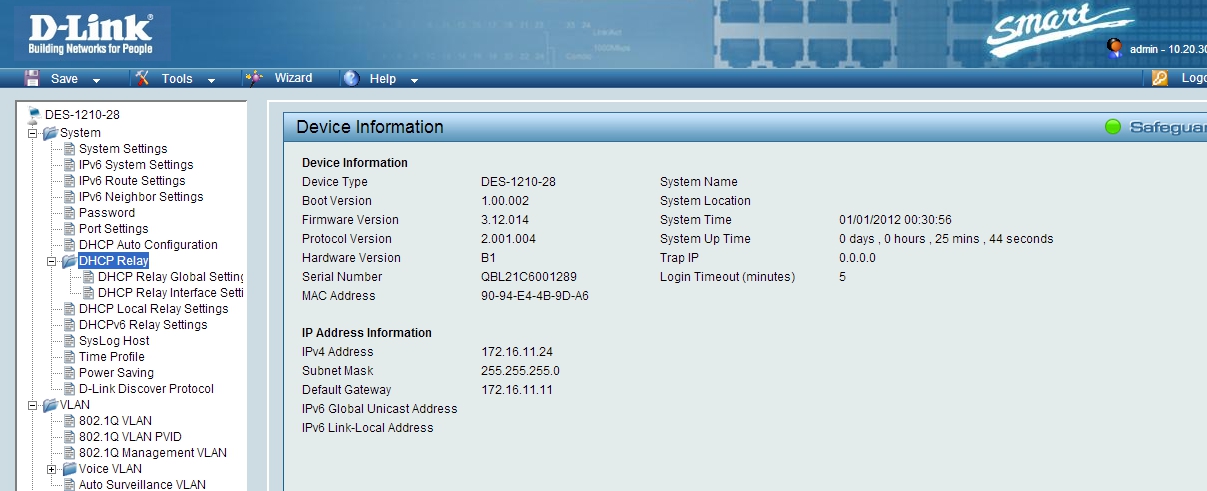Open DHCP Relay Global Settings

click(x=171, y=276)
